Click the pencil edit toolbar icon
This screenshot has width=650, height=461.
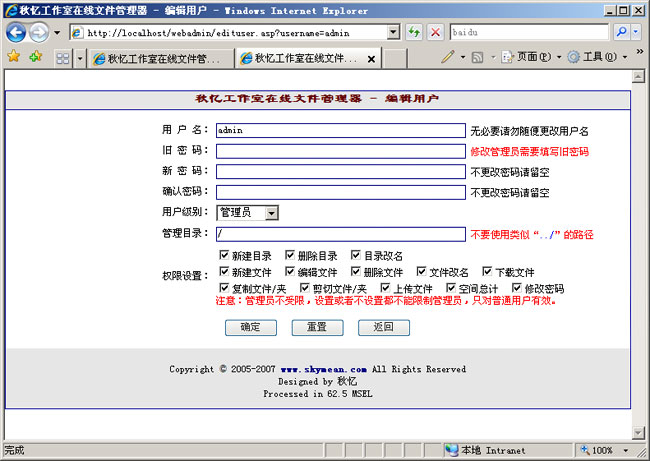[x=448, y=57]
